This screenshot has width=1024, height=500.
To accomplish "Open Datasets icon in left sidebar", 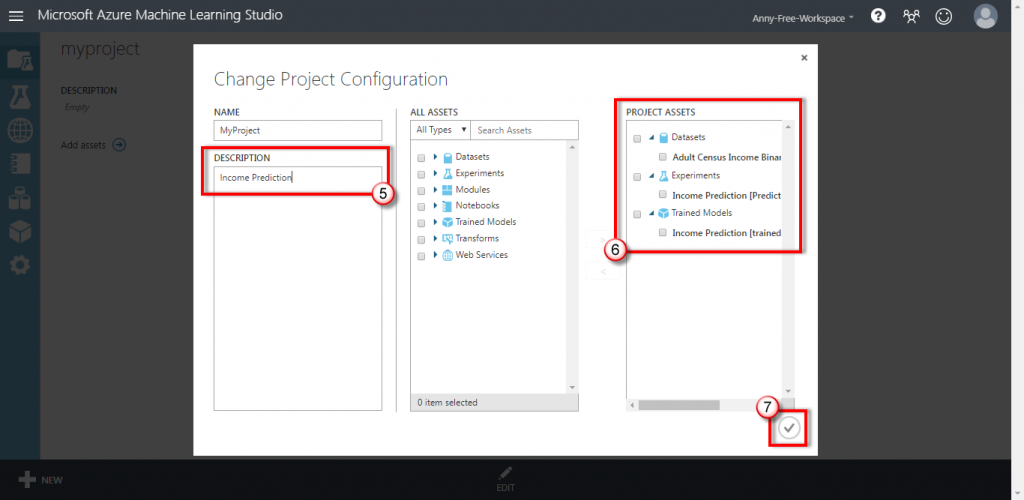I will (x=20, y=197).
